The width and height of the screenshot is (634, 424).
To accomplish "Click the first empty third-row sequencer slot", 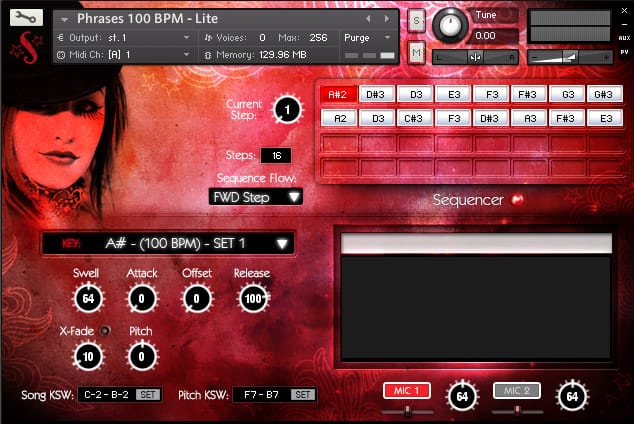I will 339,143.
